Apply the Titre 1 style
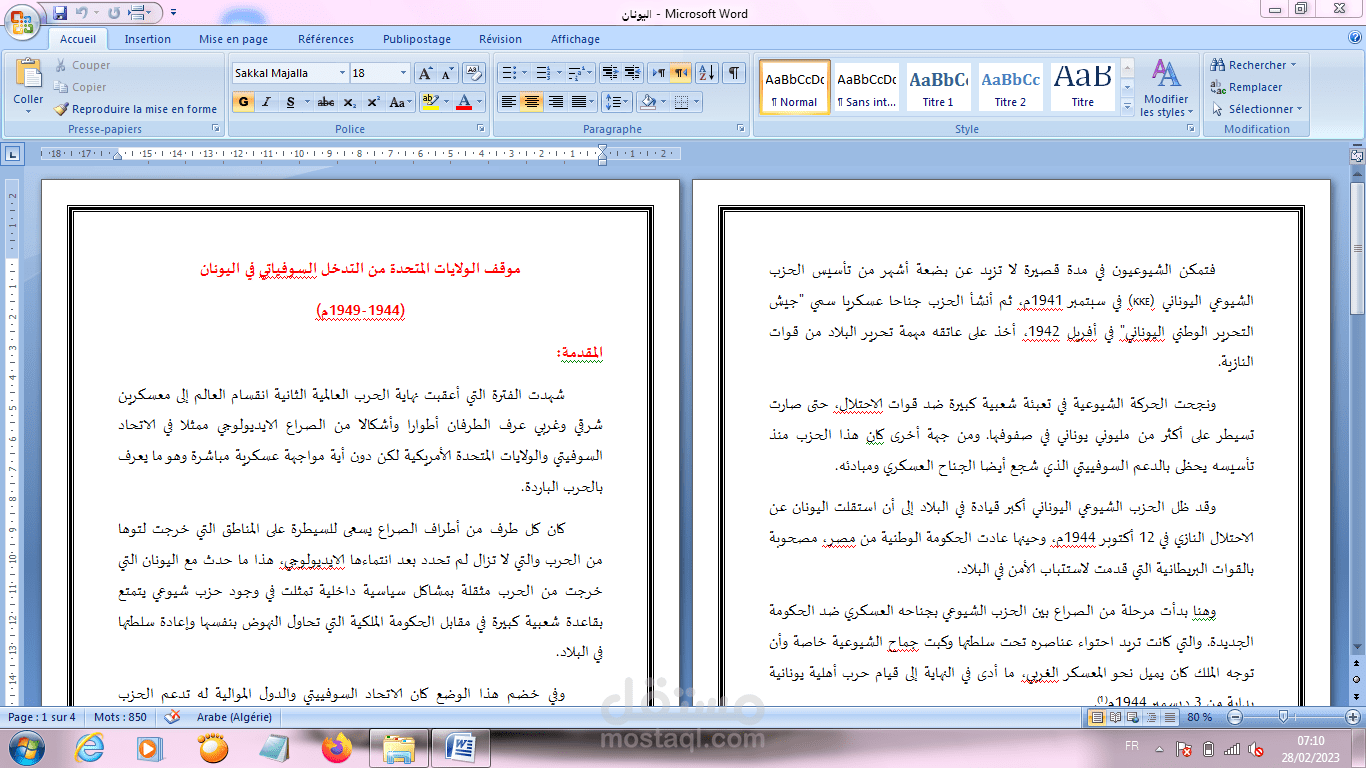The width and height of the screenshot is (1366, 768). click(938, 87)
